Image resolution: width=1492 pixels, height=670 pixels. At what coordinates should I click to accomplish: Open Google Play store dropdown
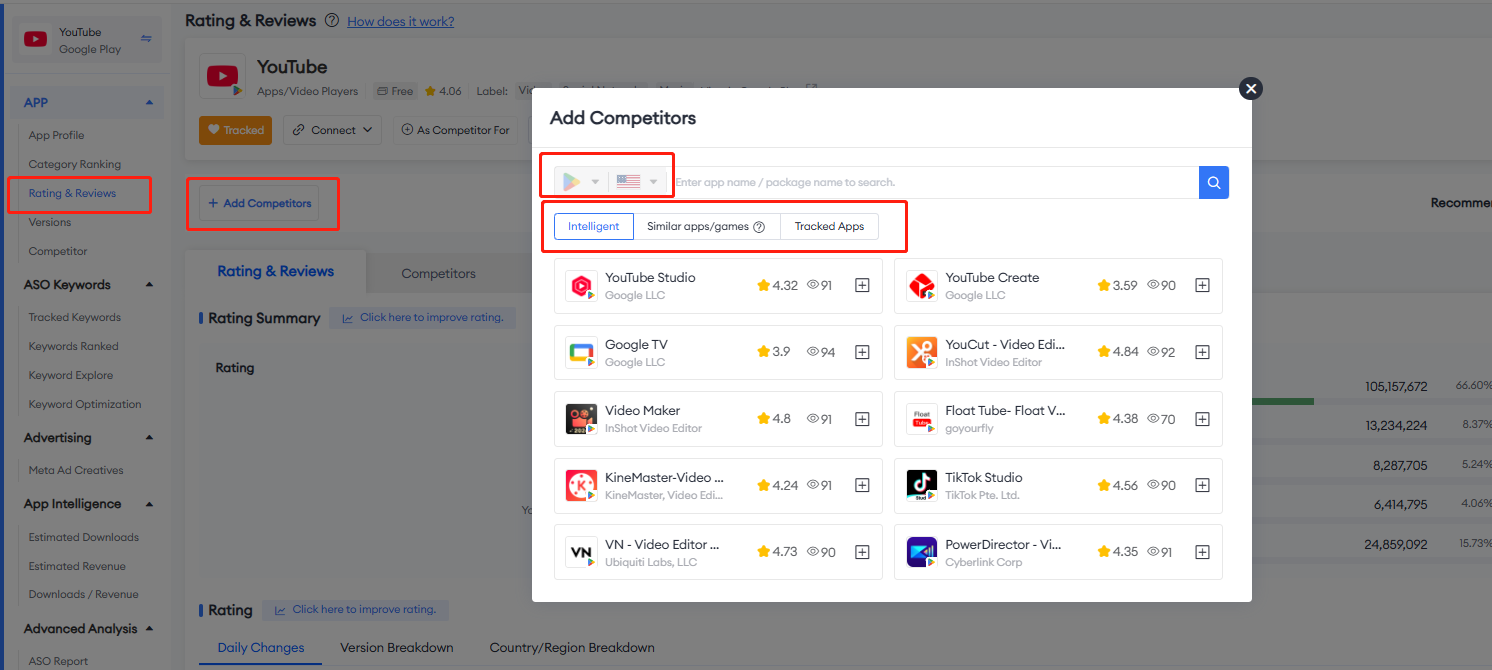(x=581, y=182)
